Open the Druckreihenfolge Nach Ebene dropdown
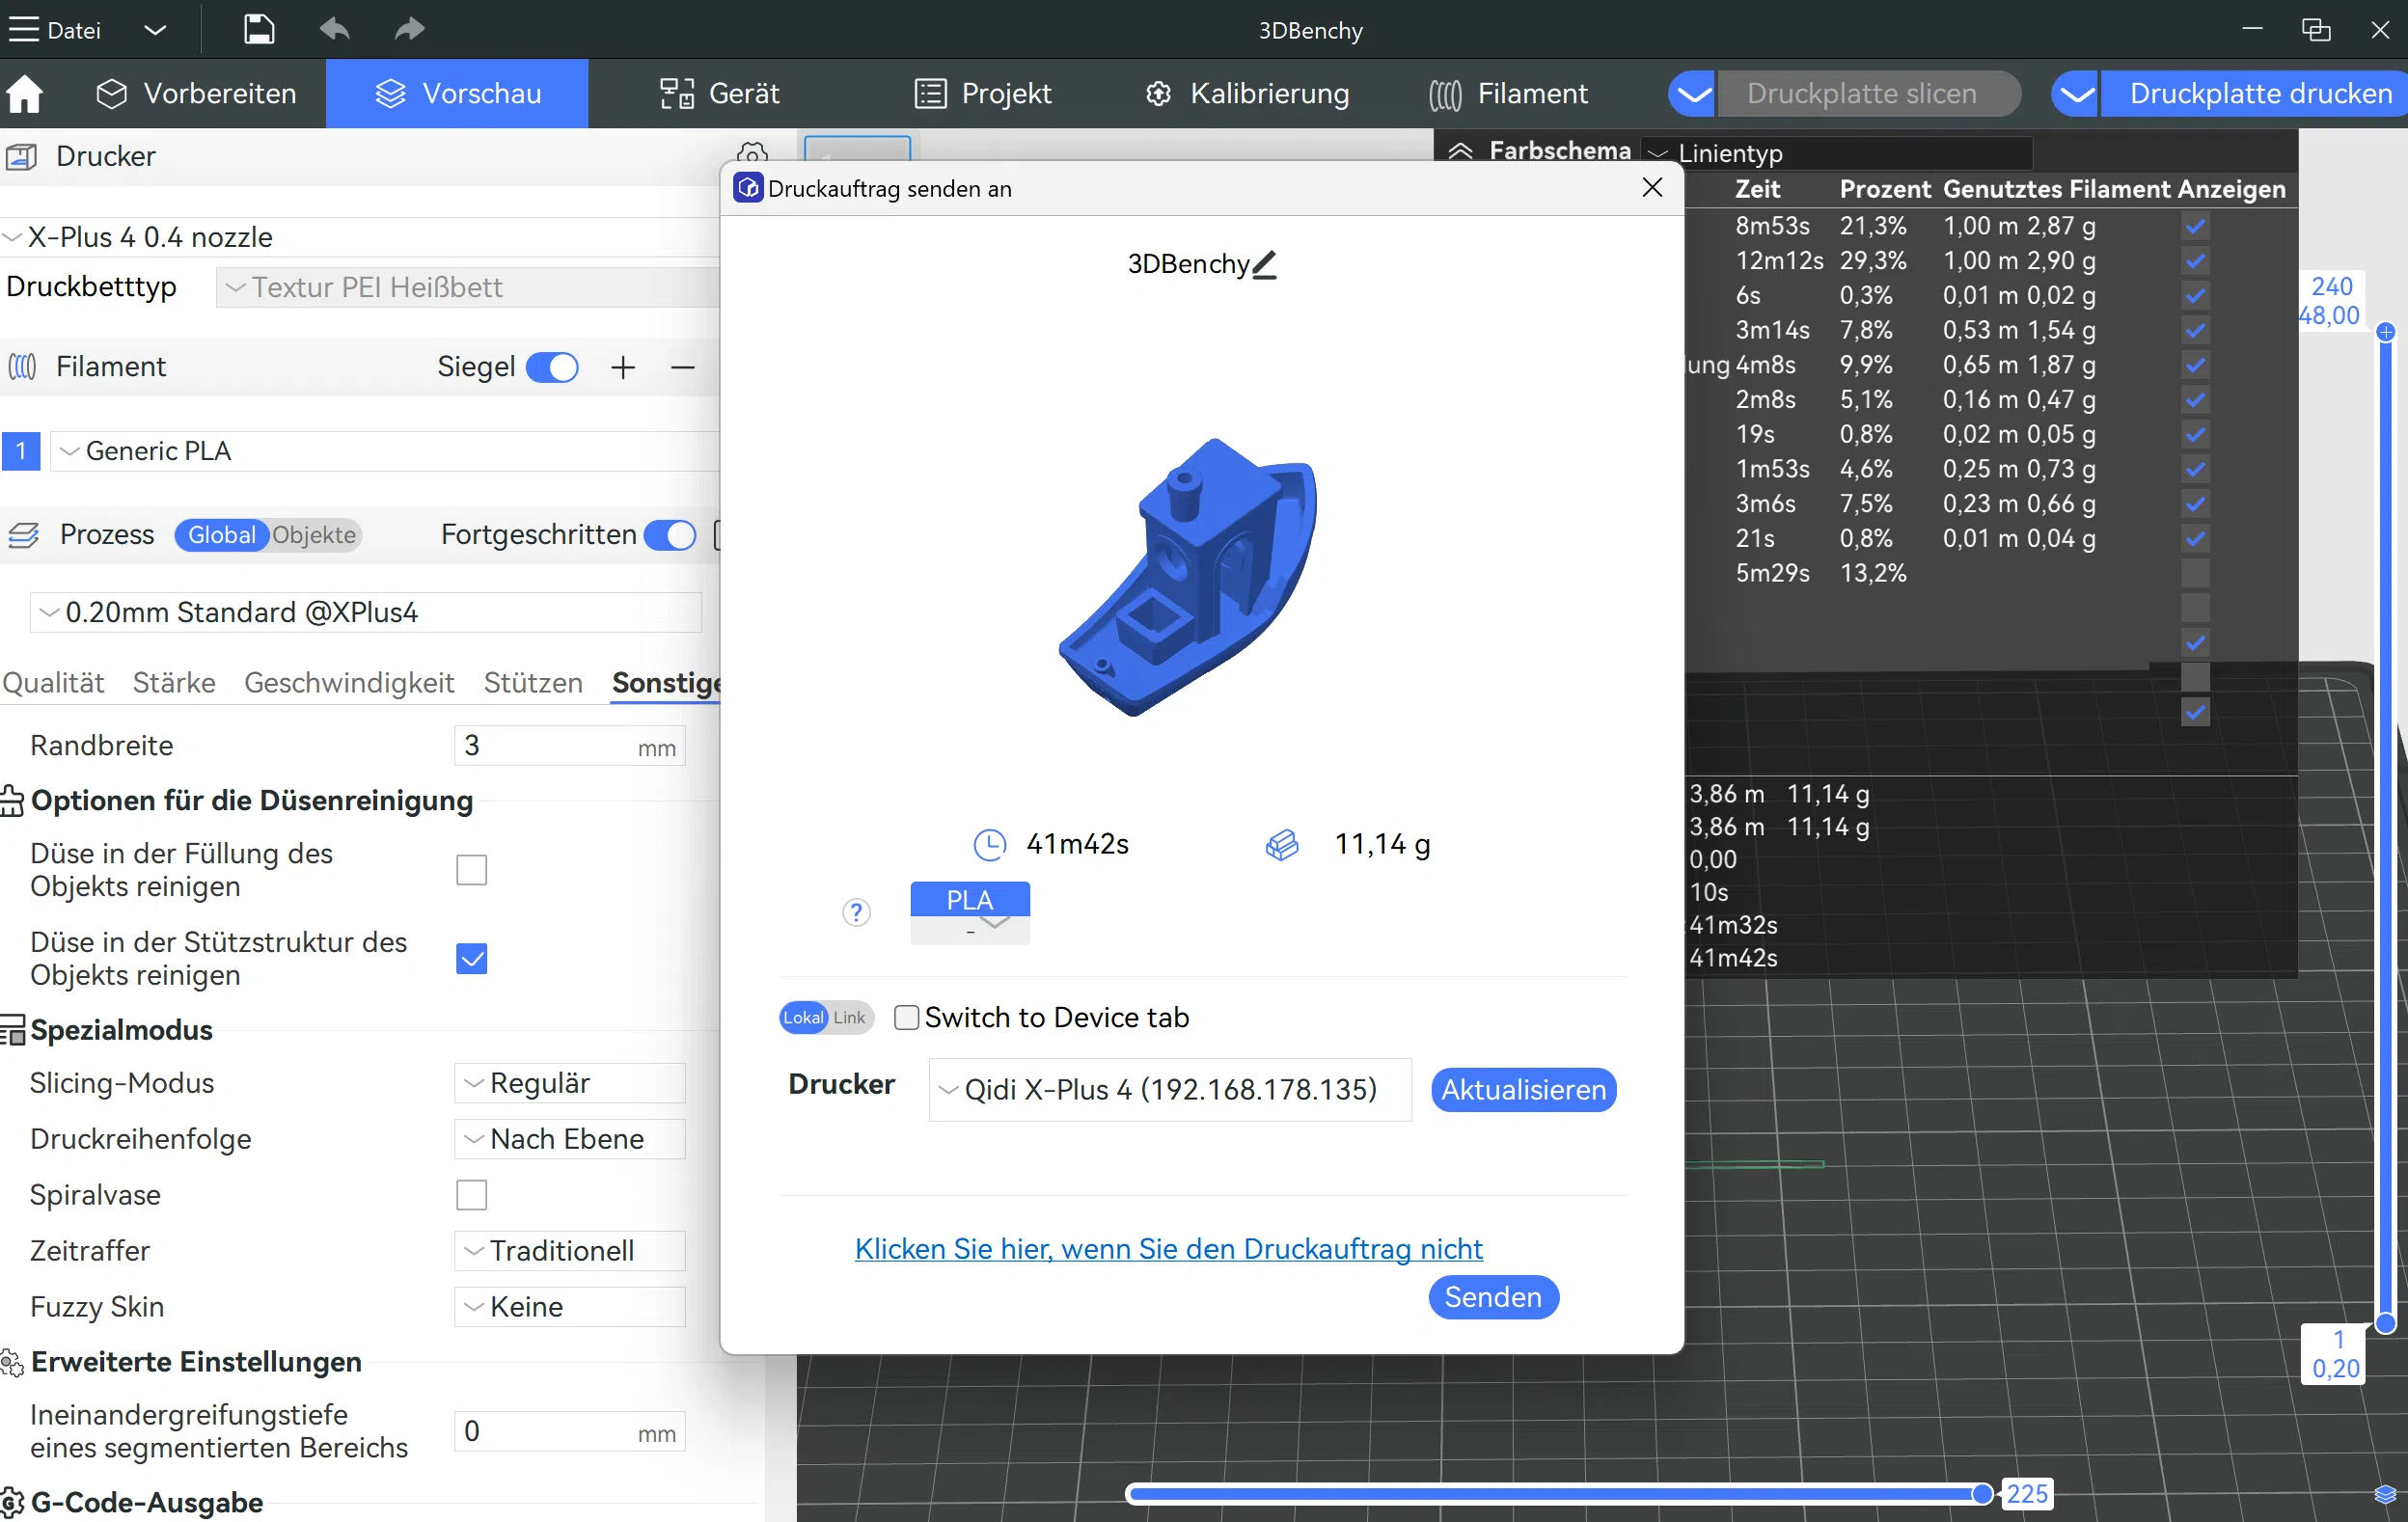This screenshot has height=1522, width=2408. (x=570, y=1139)
